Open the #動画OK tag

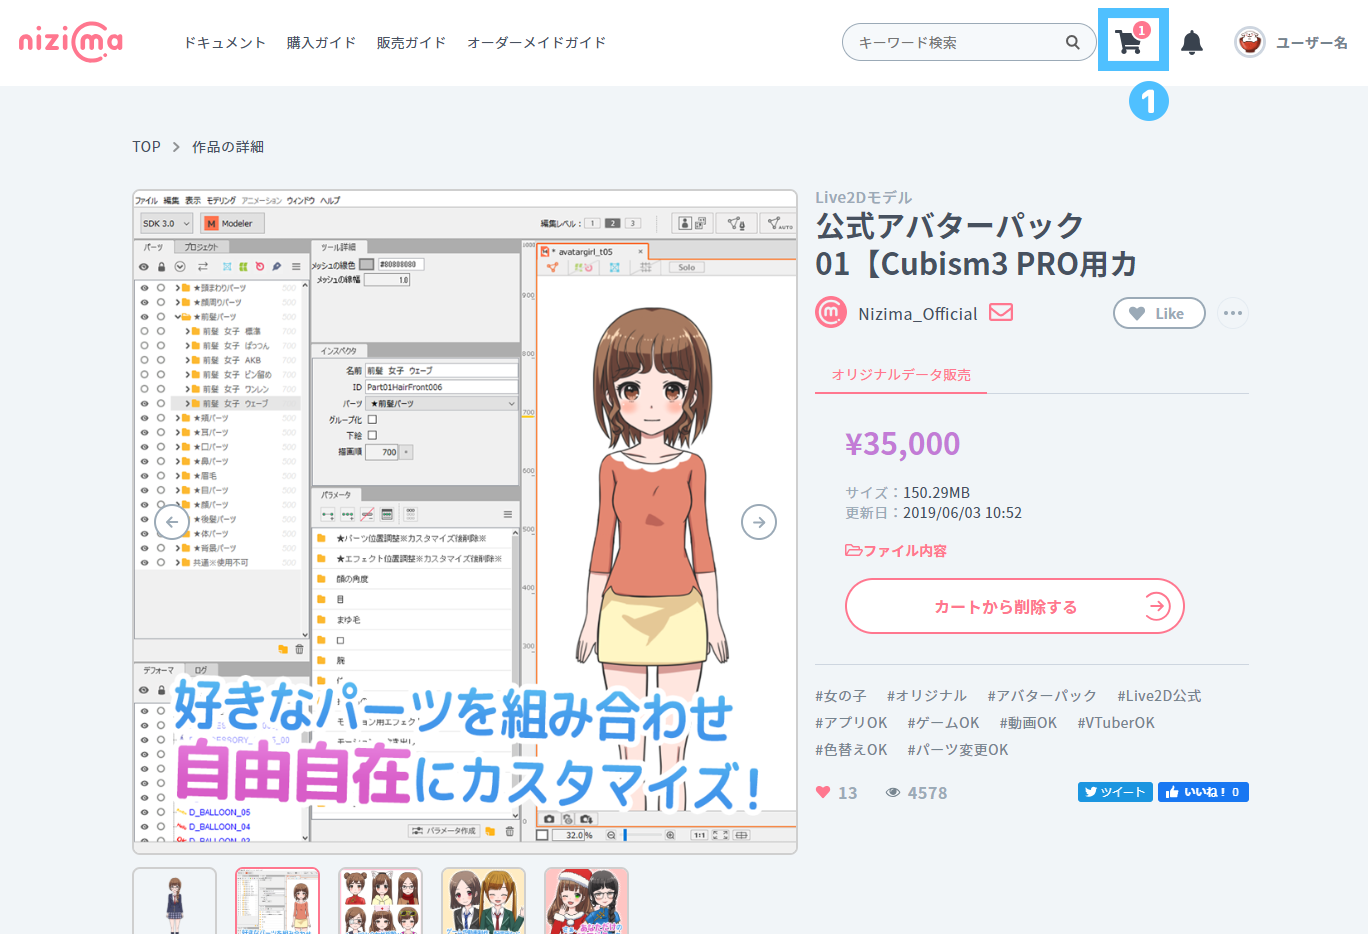coord(1028,723)
